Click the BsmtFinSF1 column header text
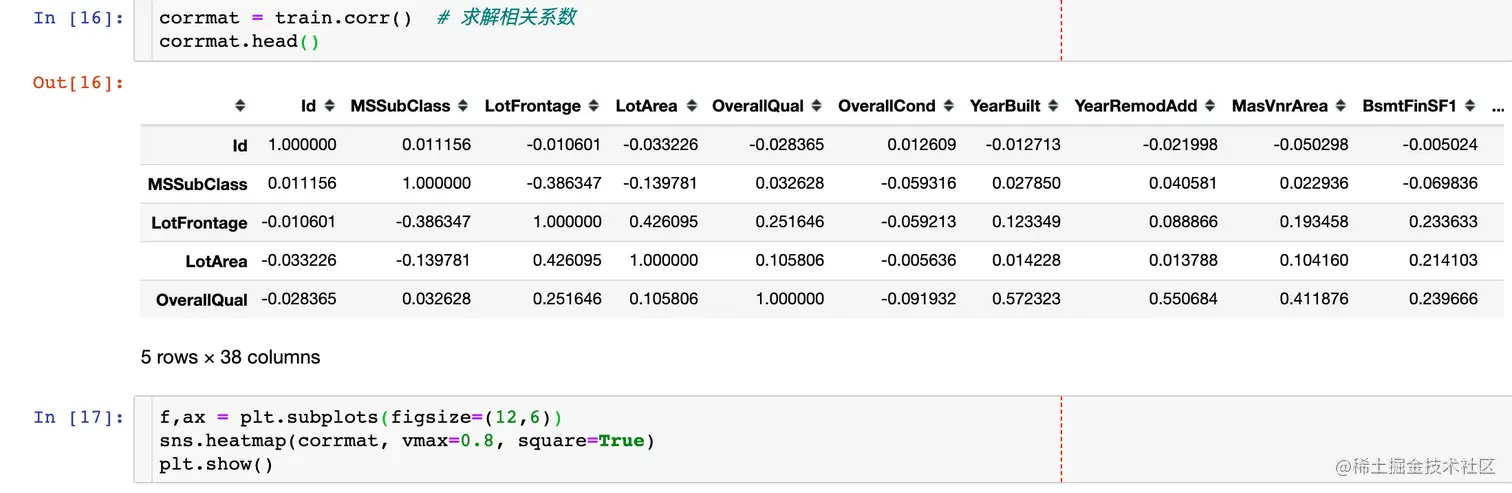Image resolution: width=1512 pixels, height=493 pixels. pyautogui.click(x=1410, y=106)
